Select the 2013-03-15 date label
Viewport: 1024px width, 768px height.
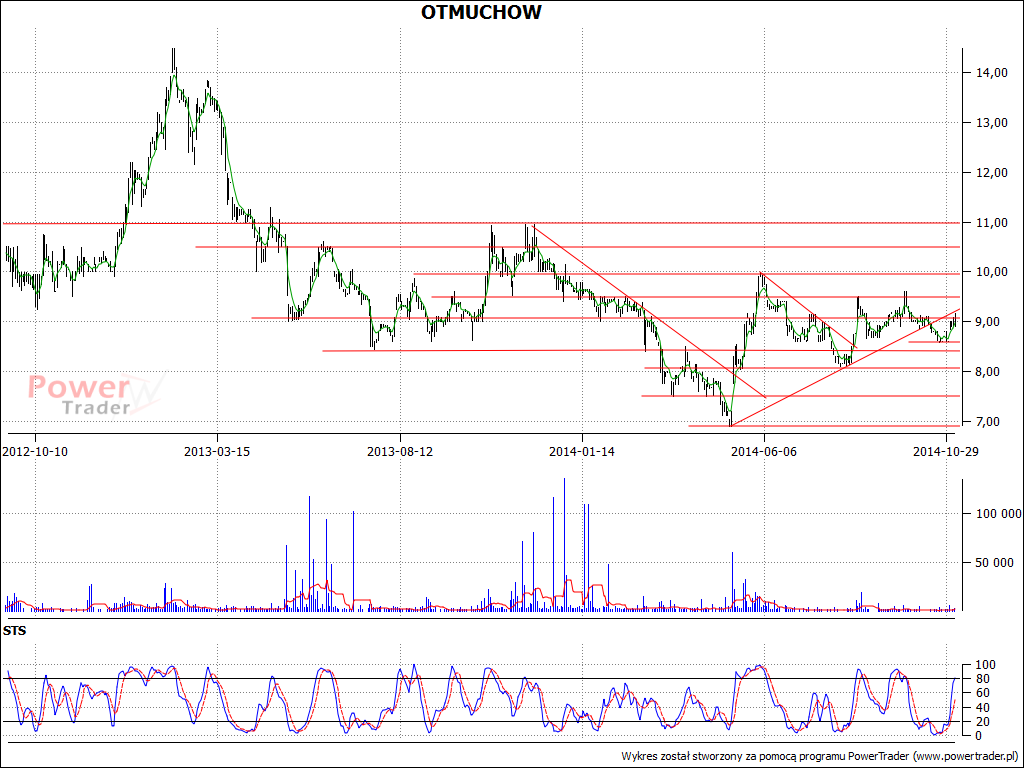pyautogui.click(x=217, y=451)
